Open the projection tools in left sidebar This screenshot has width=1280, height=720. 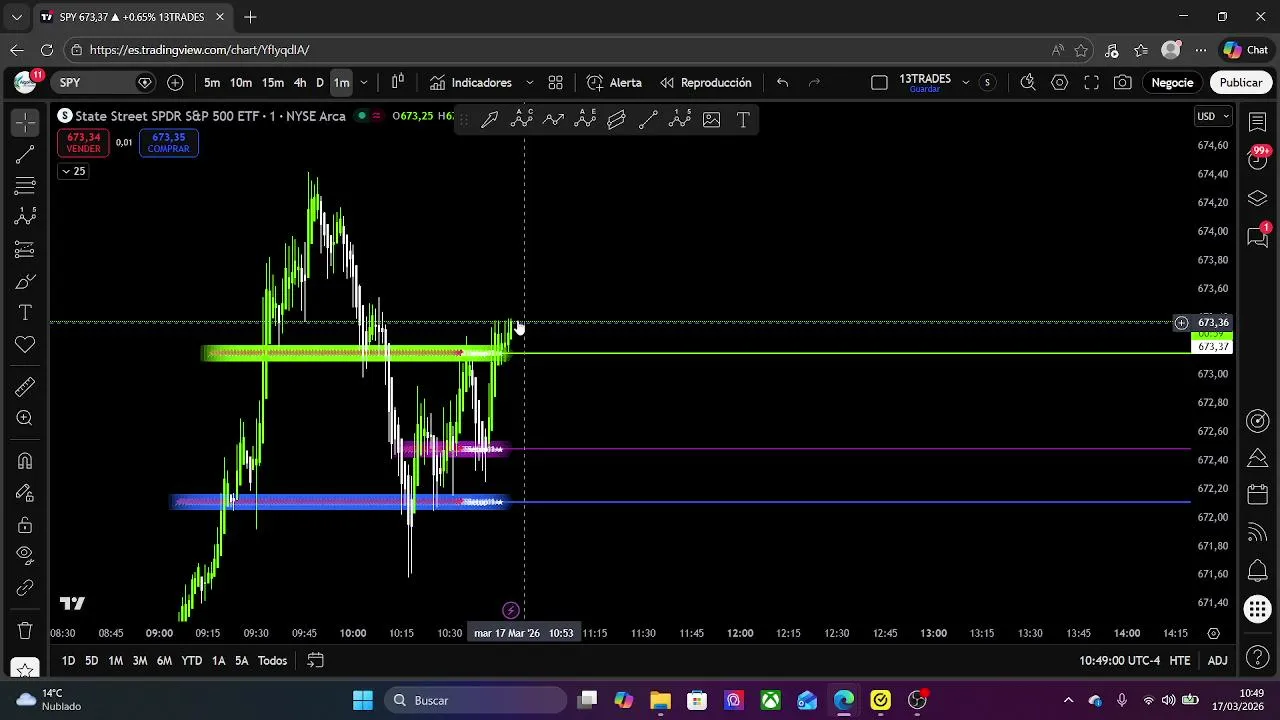[x=25, y=249]
